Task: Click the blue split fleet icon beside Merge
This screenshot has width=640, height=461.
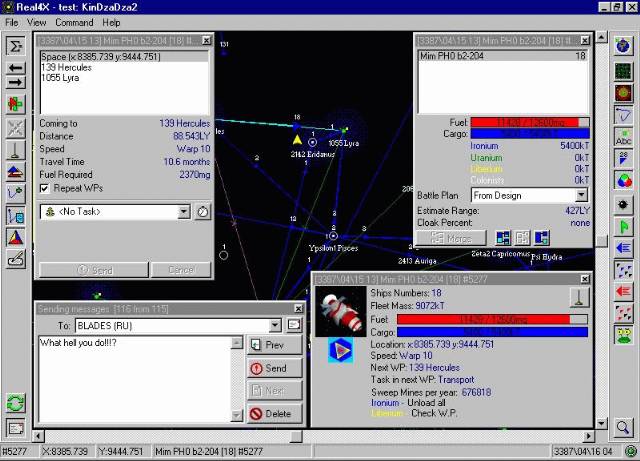Action: tap(503, 238)
